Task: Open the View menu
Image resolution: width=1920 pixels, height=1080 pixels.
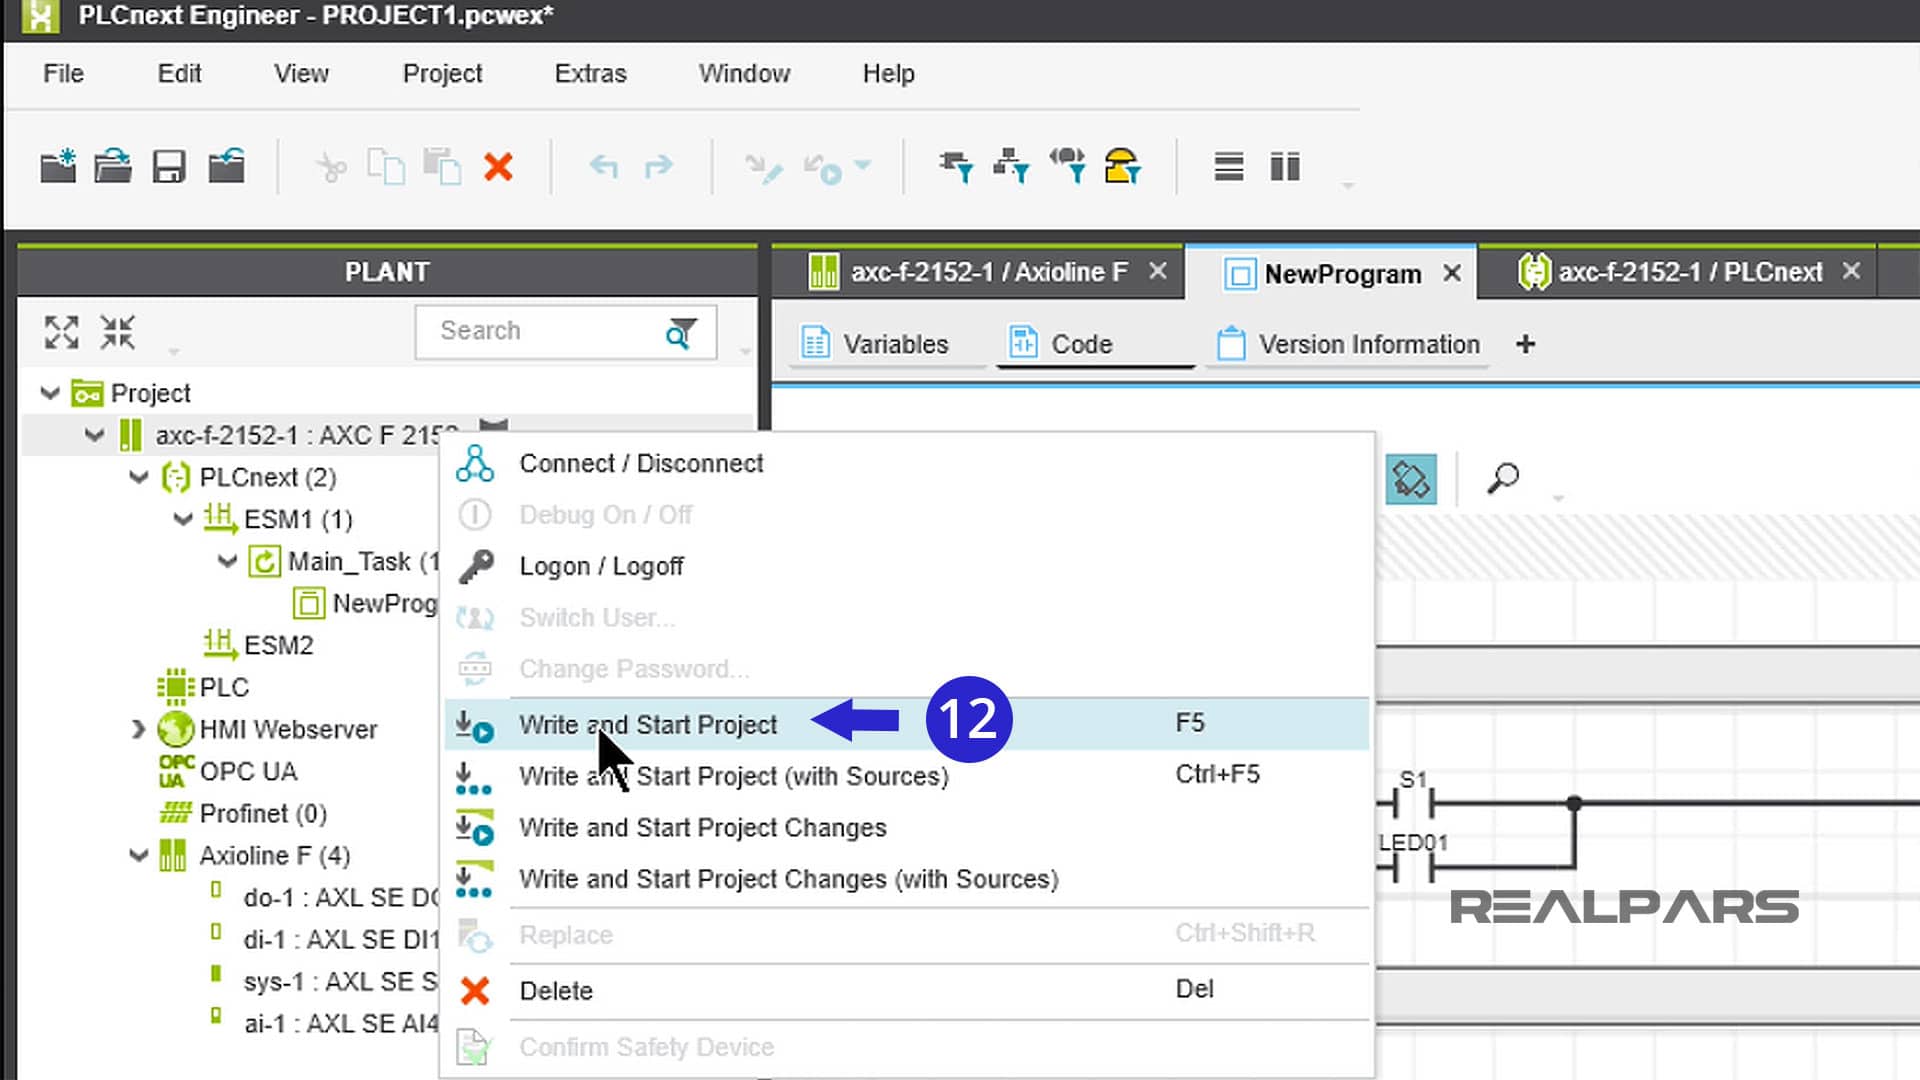Action: [x=301, y=74]
